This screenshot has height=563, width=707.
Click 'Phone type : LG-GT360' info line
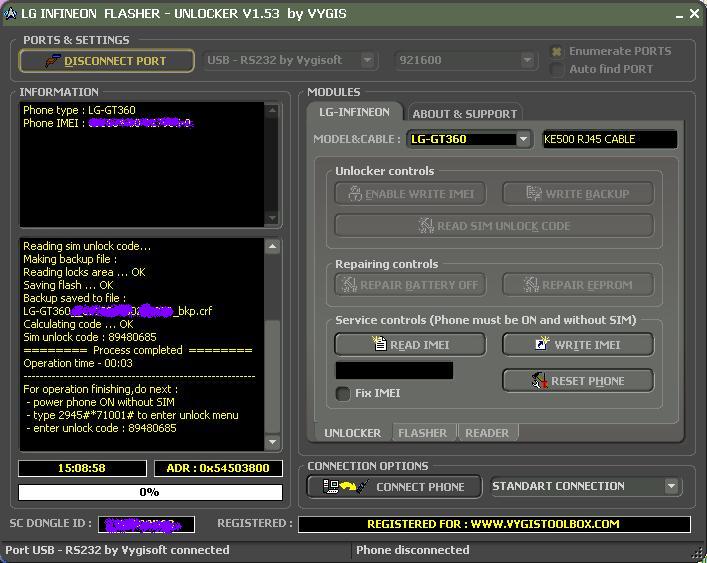tap(79, 110)
